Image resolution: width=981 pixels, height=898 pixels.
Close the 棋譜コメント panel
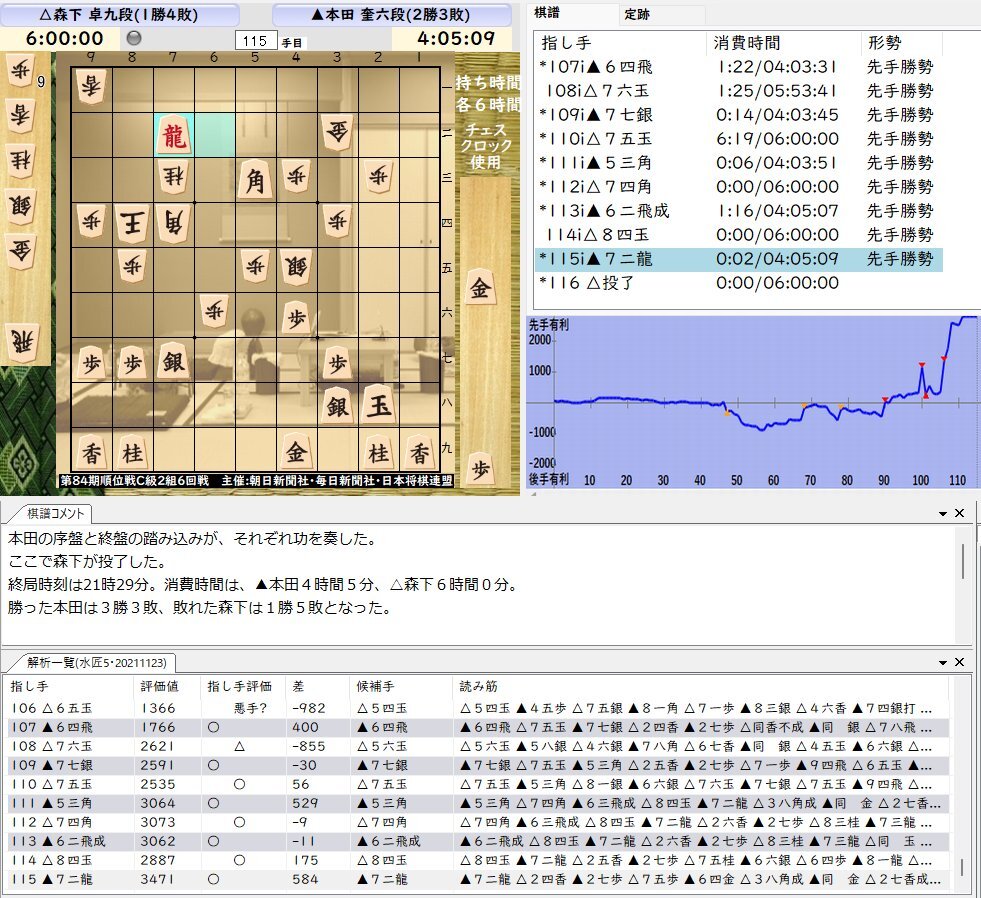[x=960, y=513]
